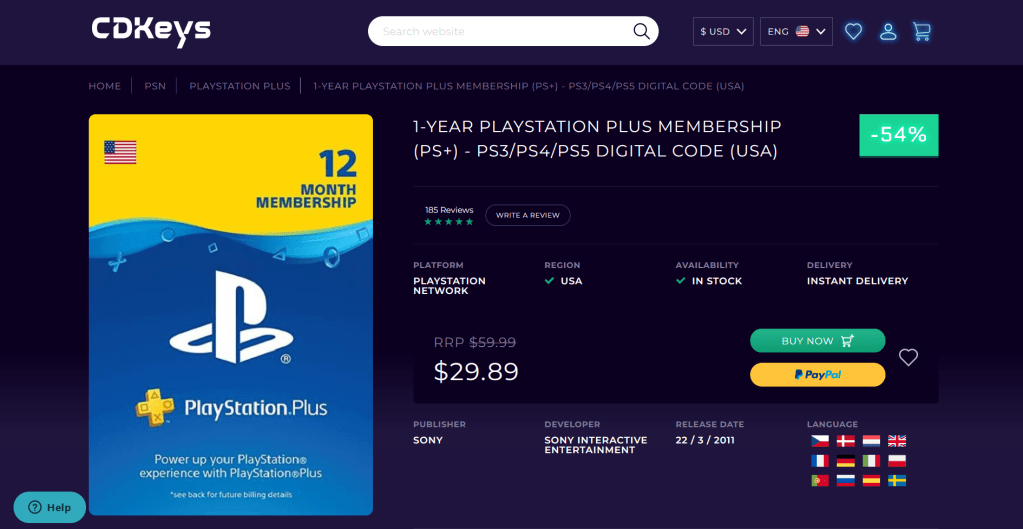1023x529 pixels.
Task: Click the CDKeys logo
Action: [x=151, y=31]
